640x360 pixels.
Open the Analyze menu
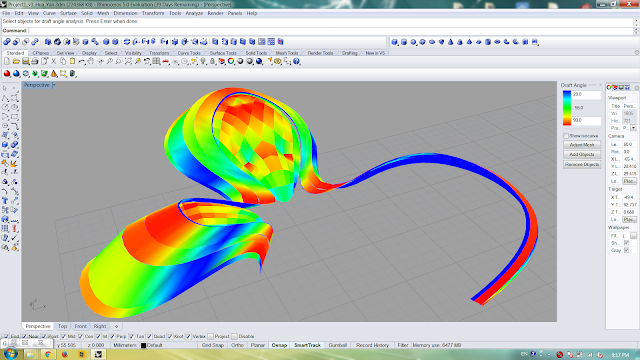(x=194, y=13)
